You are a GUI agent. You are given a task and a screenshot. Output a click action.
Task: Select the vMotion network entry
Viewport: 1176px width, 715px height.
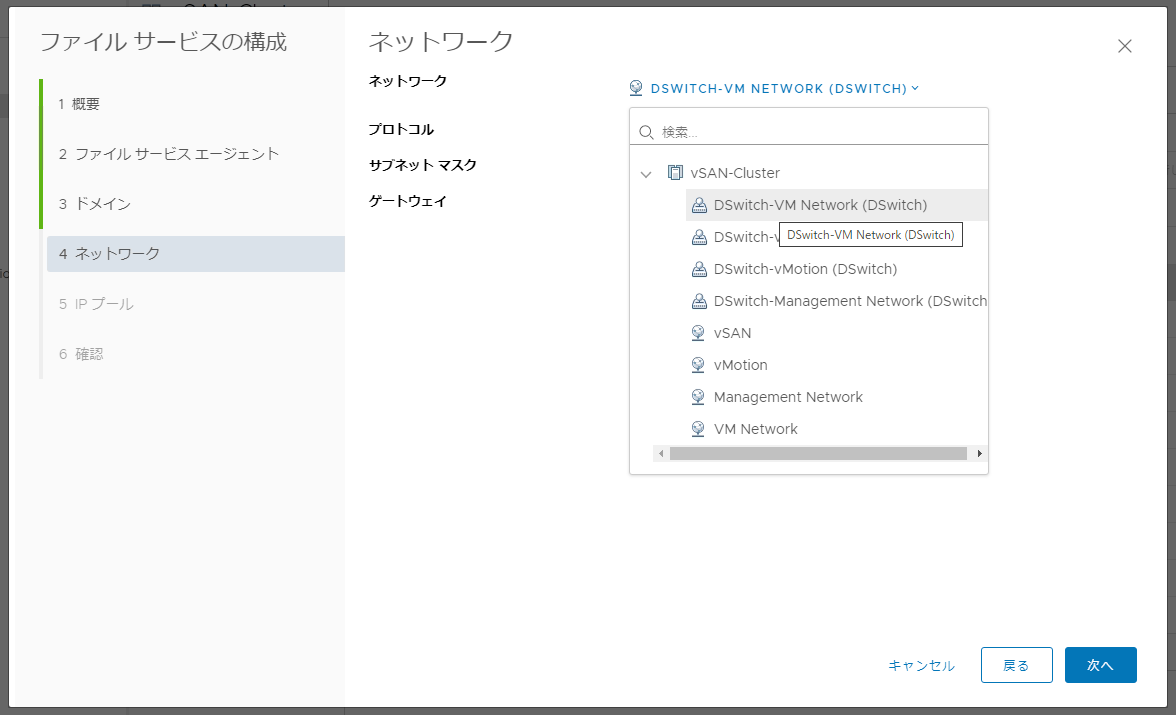click(x=740, y=365)
